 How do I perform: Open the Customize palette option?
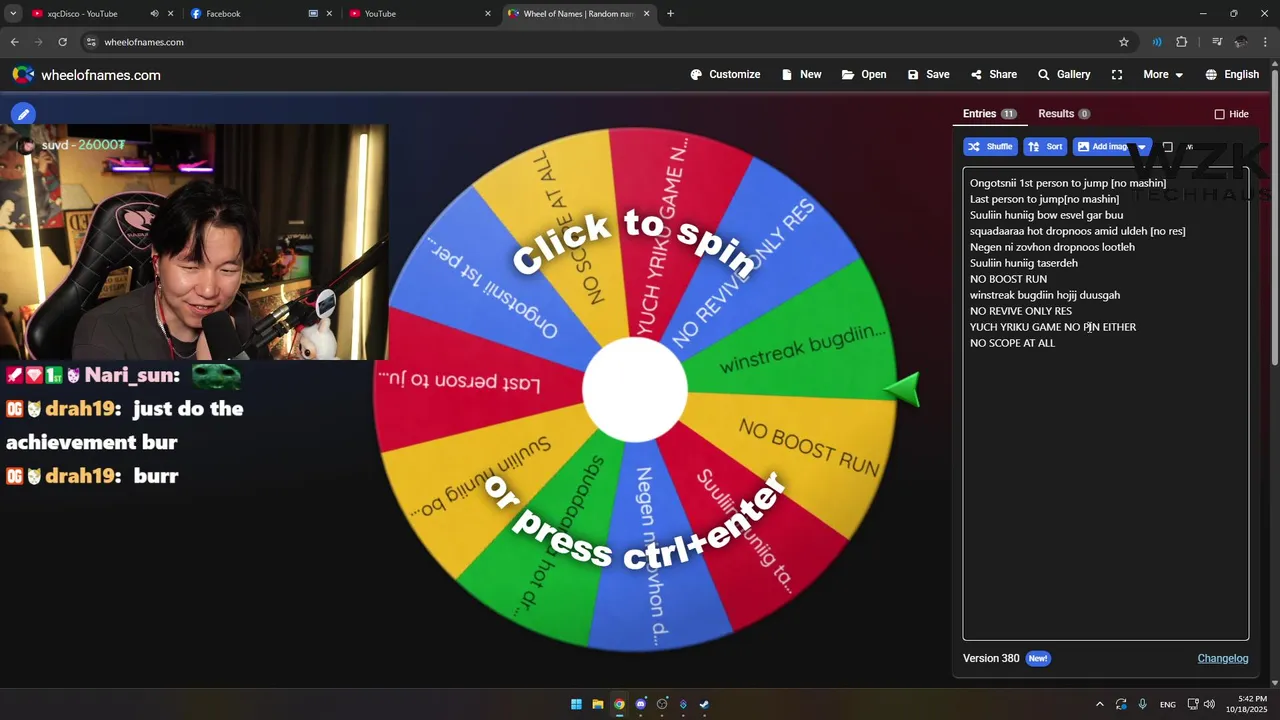click(x=725, y=75)
